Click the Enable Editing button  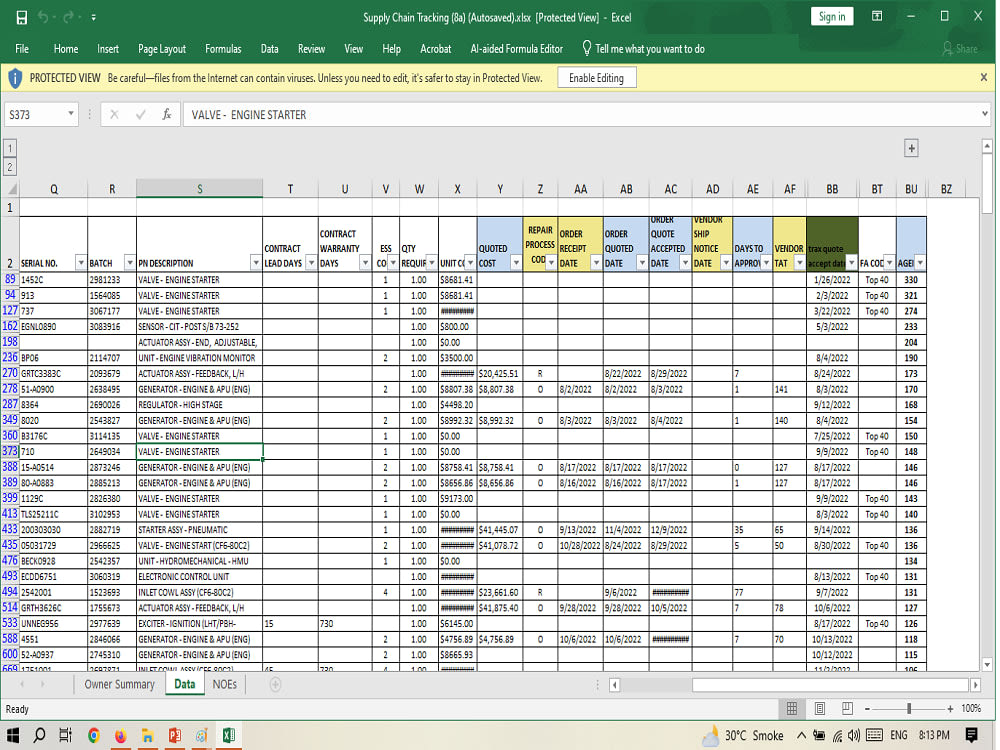click(x=596, y=77)
